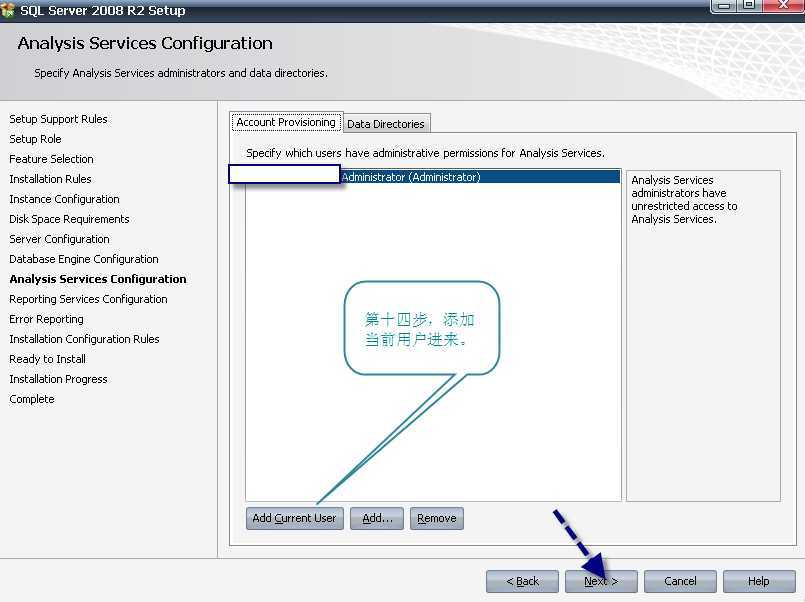Click Installation Configuration Rules step
805x602 pixels.
tap(84, 339)
